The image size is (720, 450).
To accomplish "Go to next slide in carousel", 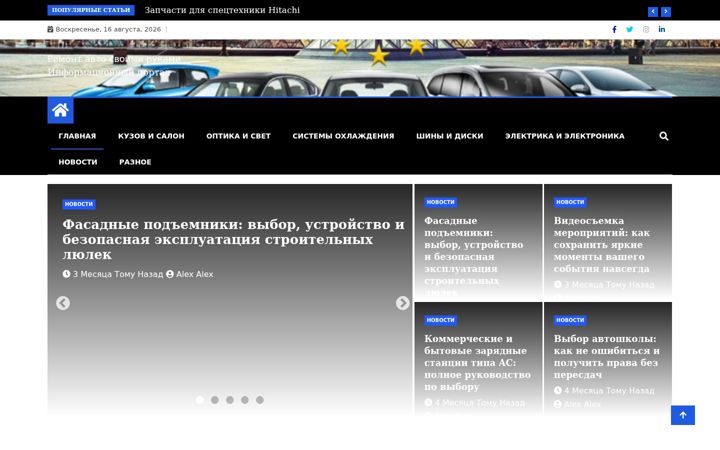I will point(402,303).
